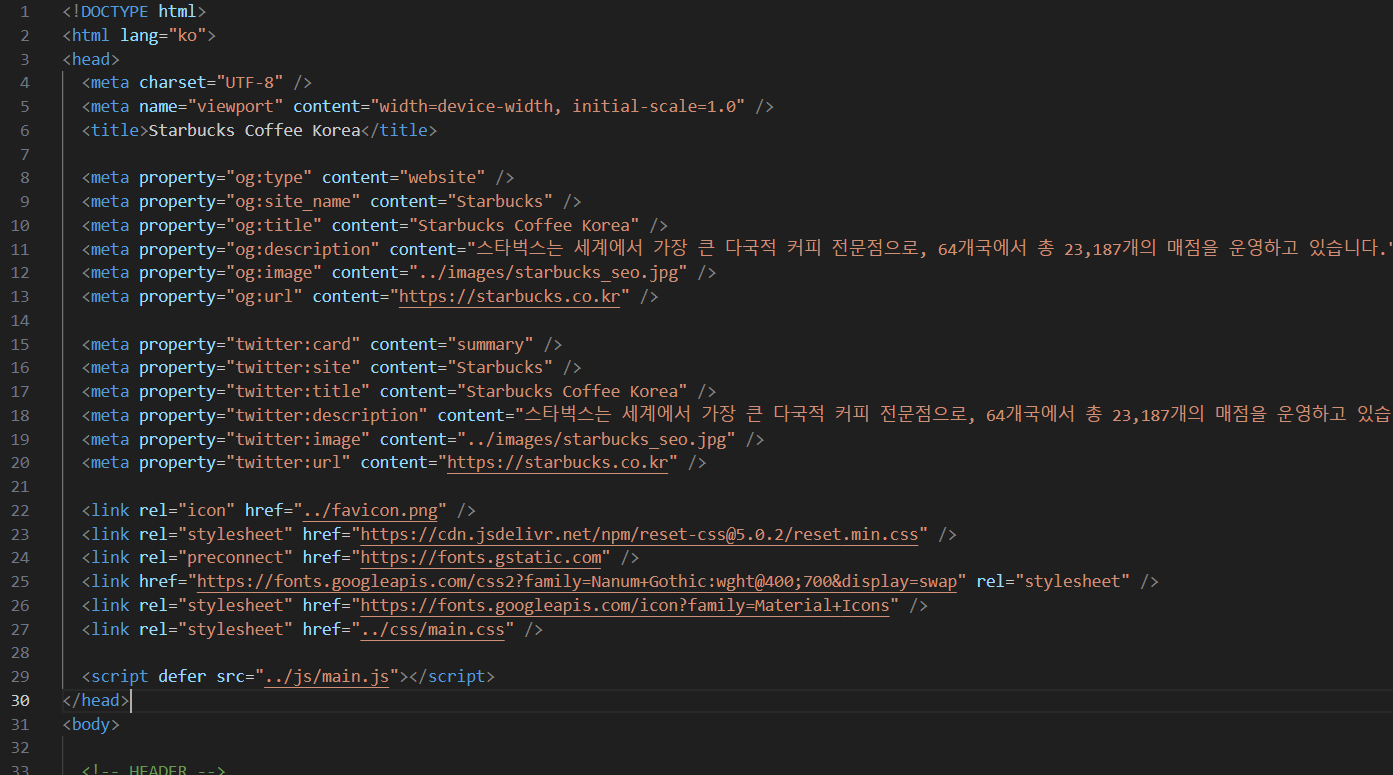
Task: Click the "website" content value
Action: [x=443, y=178]
